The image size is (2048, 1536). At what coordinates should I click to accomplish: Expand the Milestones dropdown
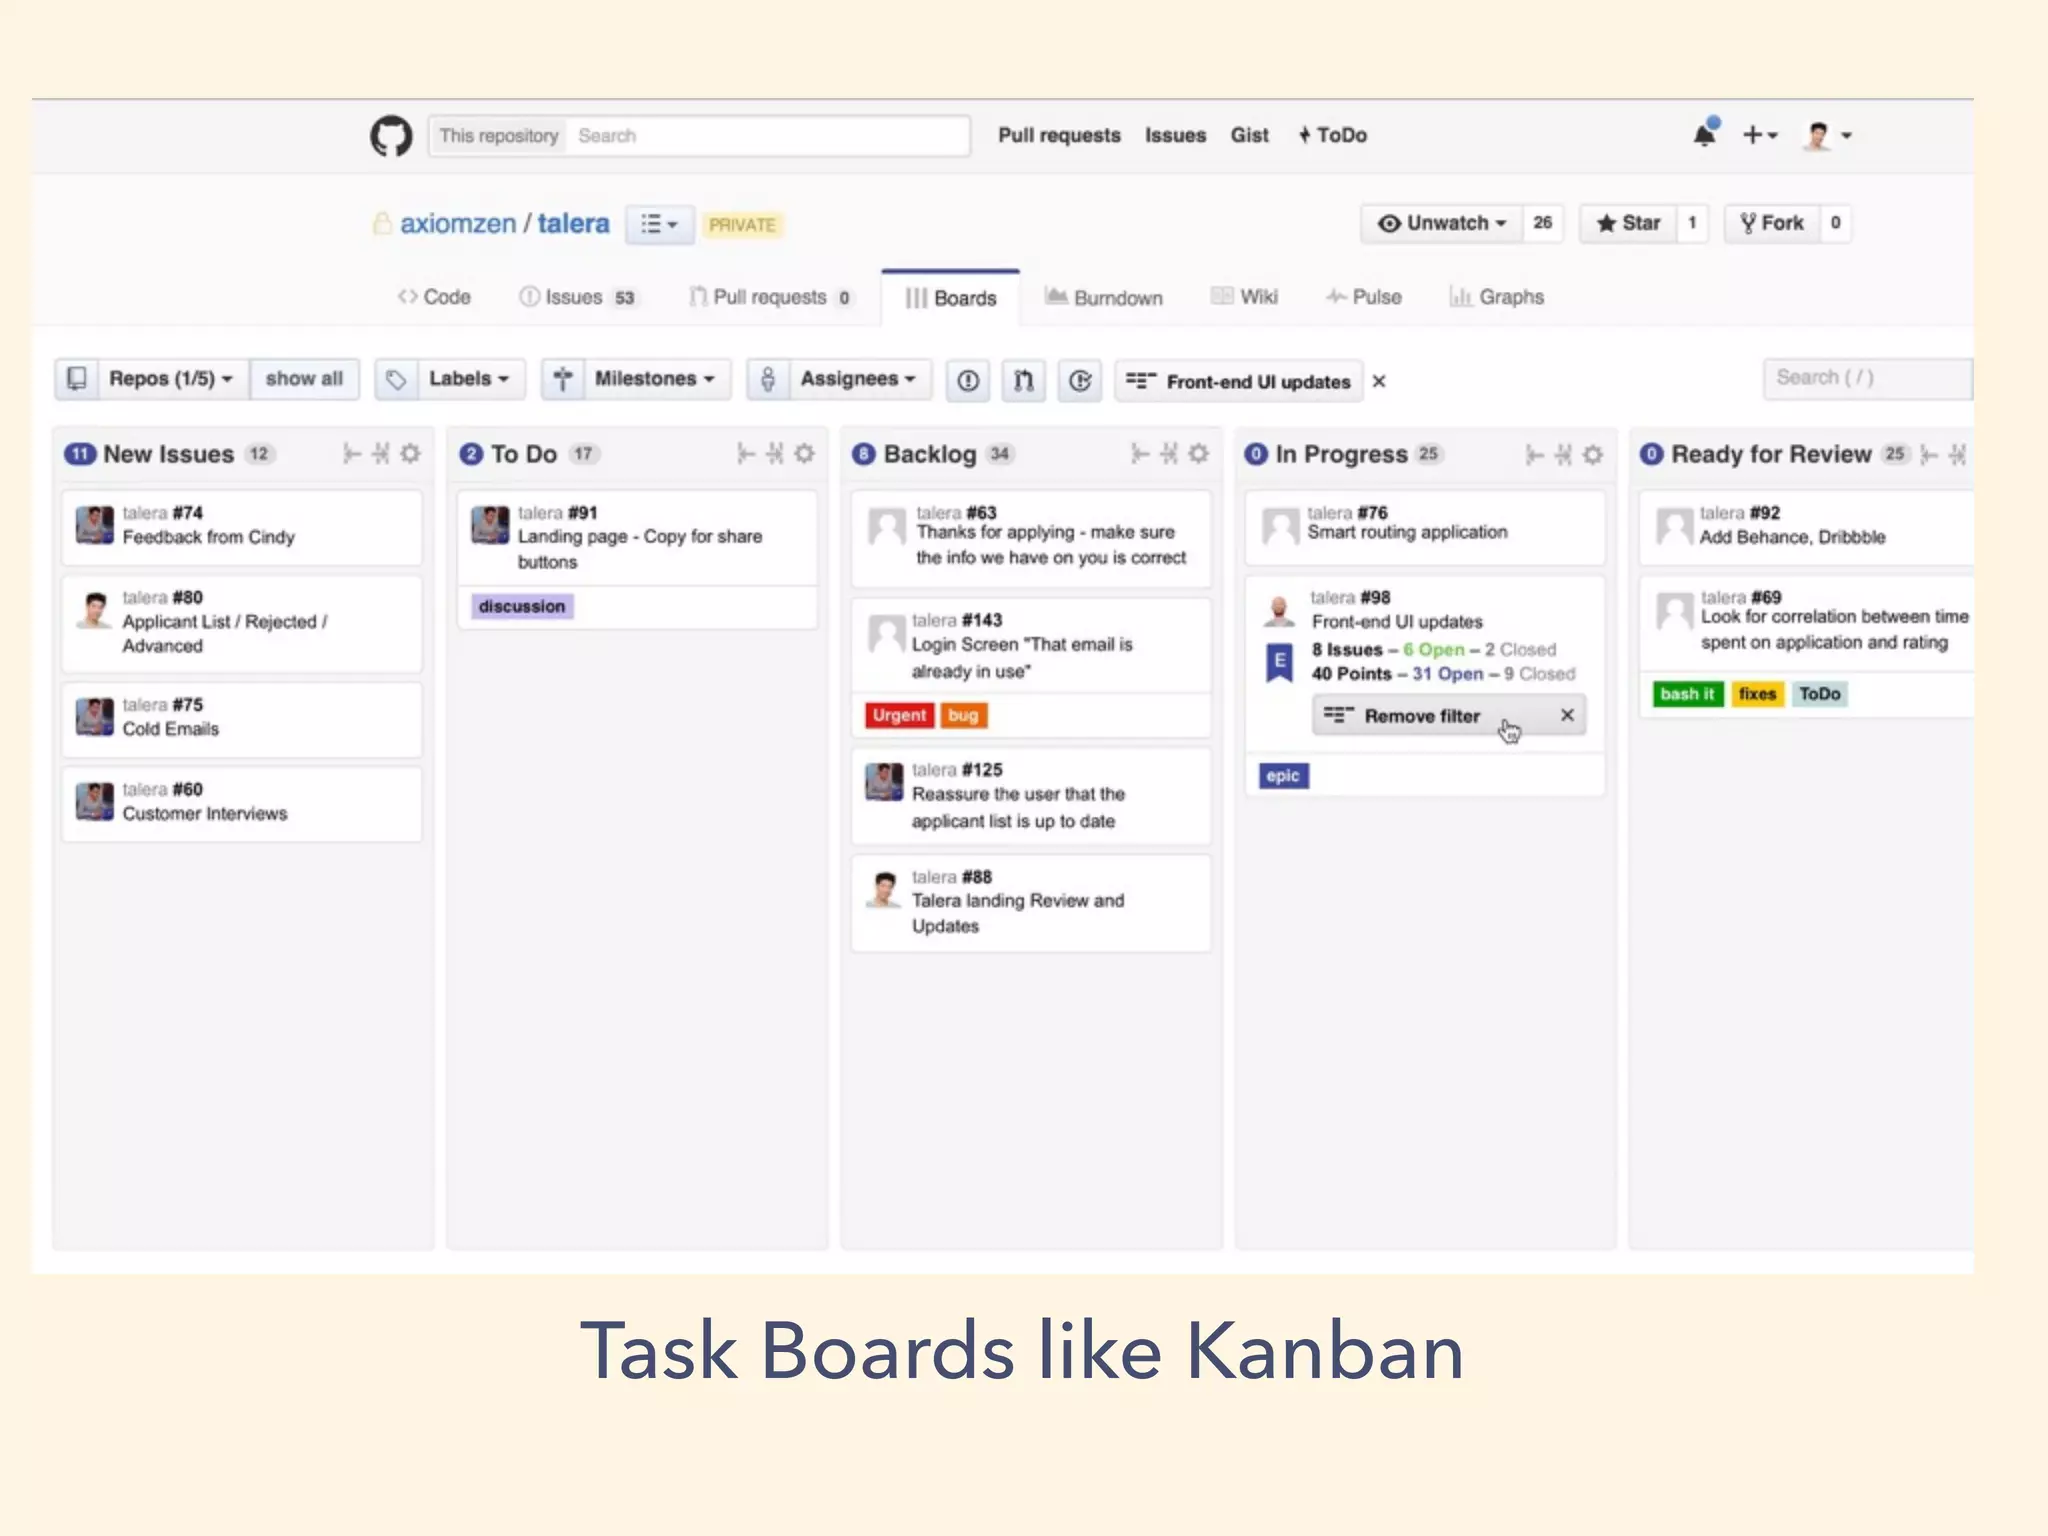pyautogui.click(x=655, y=379)
